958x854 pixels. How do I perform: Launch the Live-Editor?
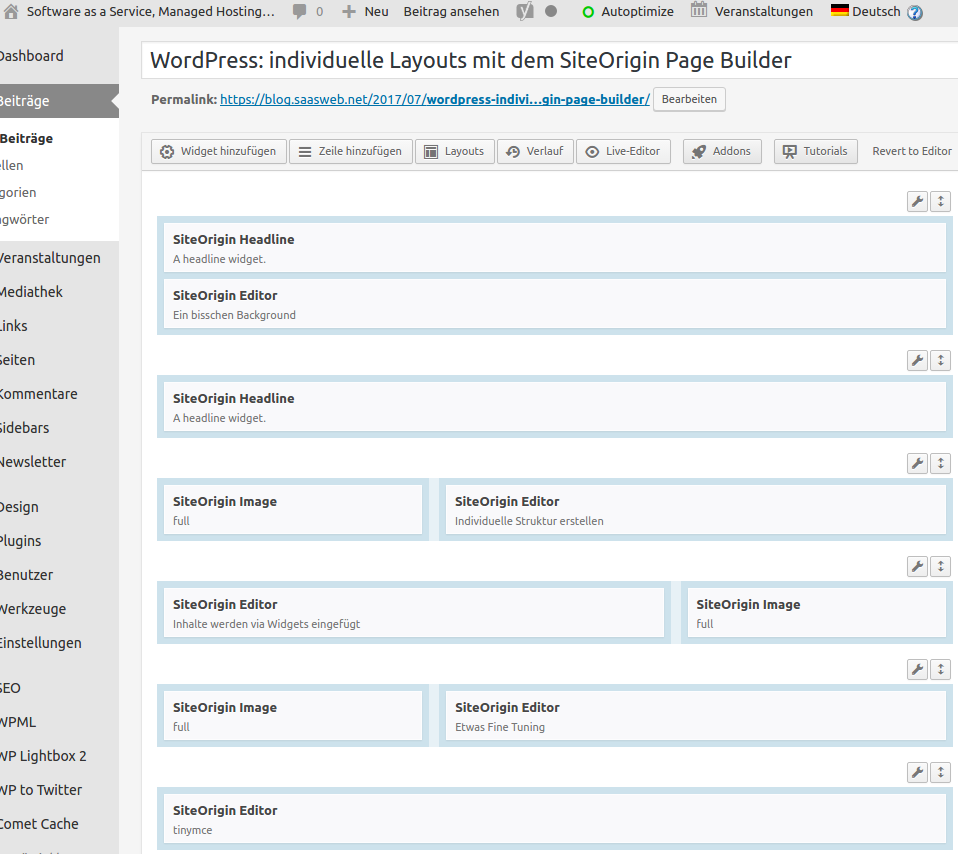pyautogui.click(x=623, y=151)
